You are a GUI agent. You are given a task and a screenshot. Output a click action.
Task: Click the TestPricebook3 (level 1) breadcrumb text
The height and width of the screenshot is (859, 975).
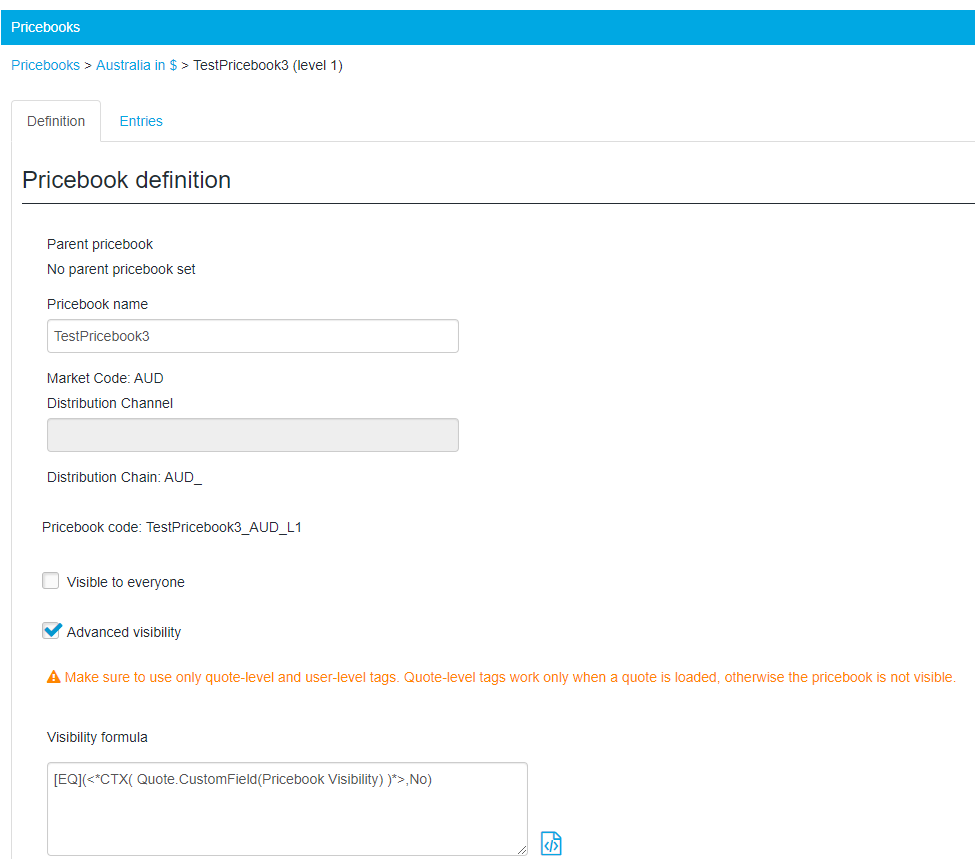[268, 65]
